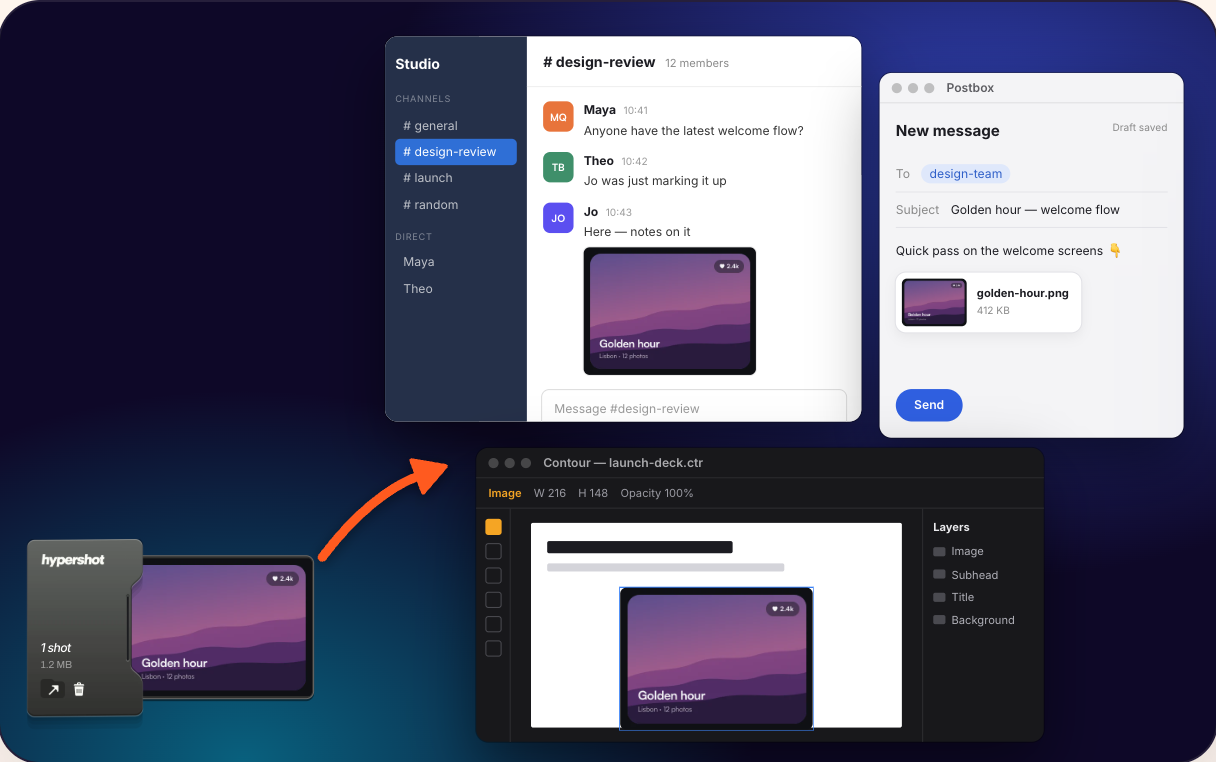View the 12 members list
Viewport: 1216px width, 762px height.
(697, 63)
